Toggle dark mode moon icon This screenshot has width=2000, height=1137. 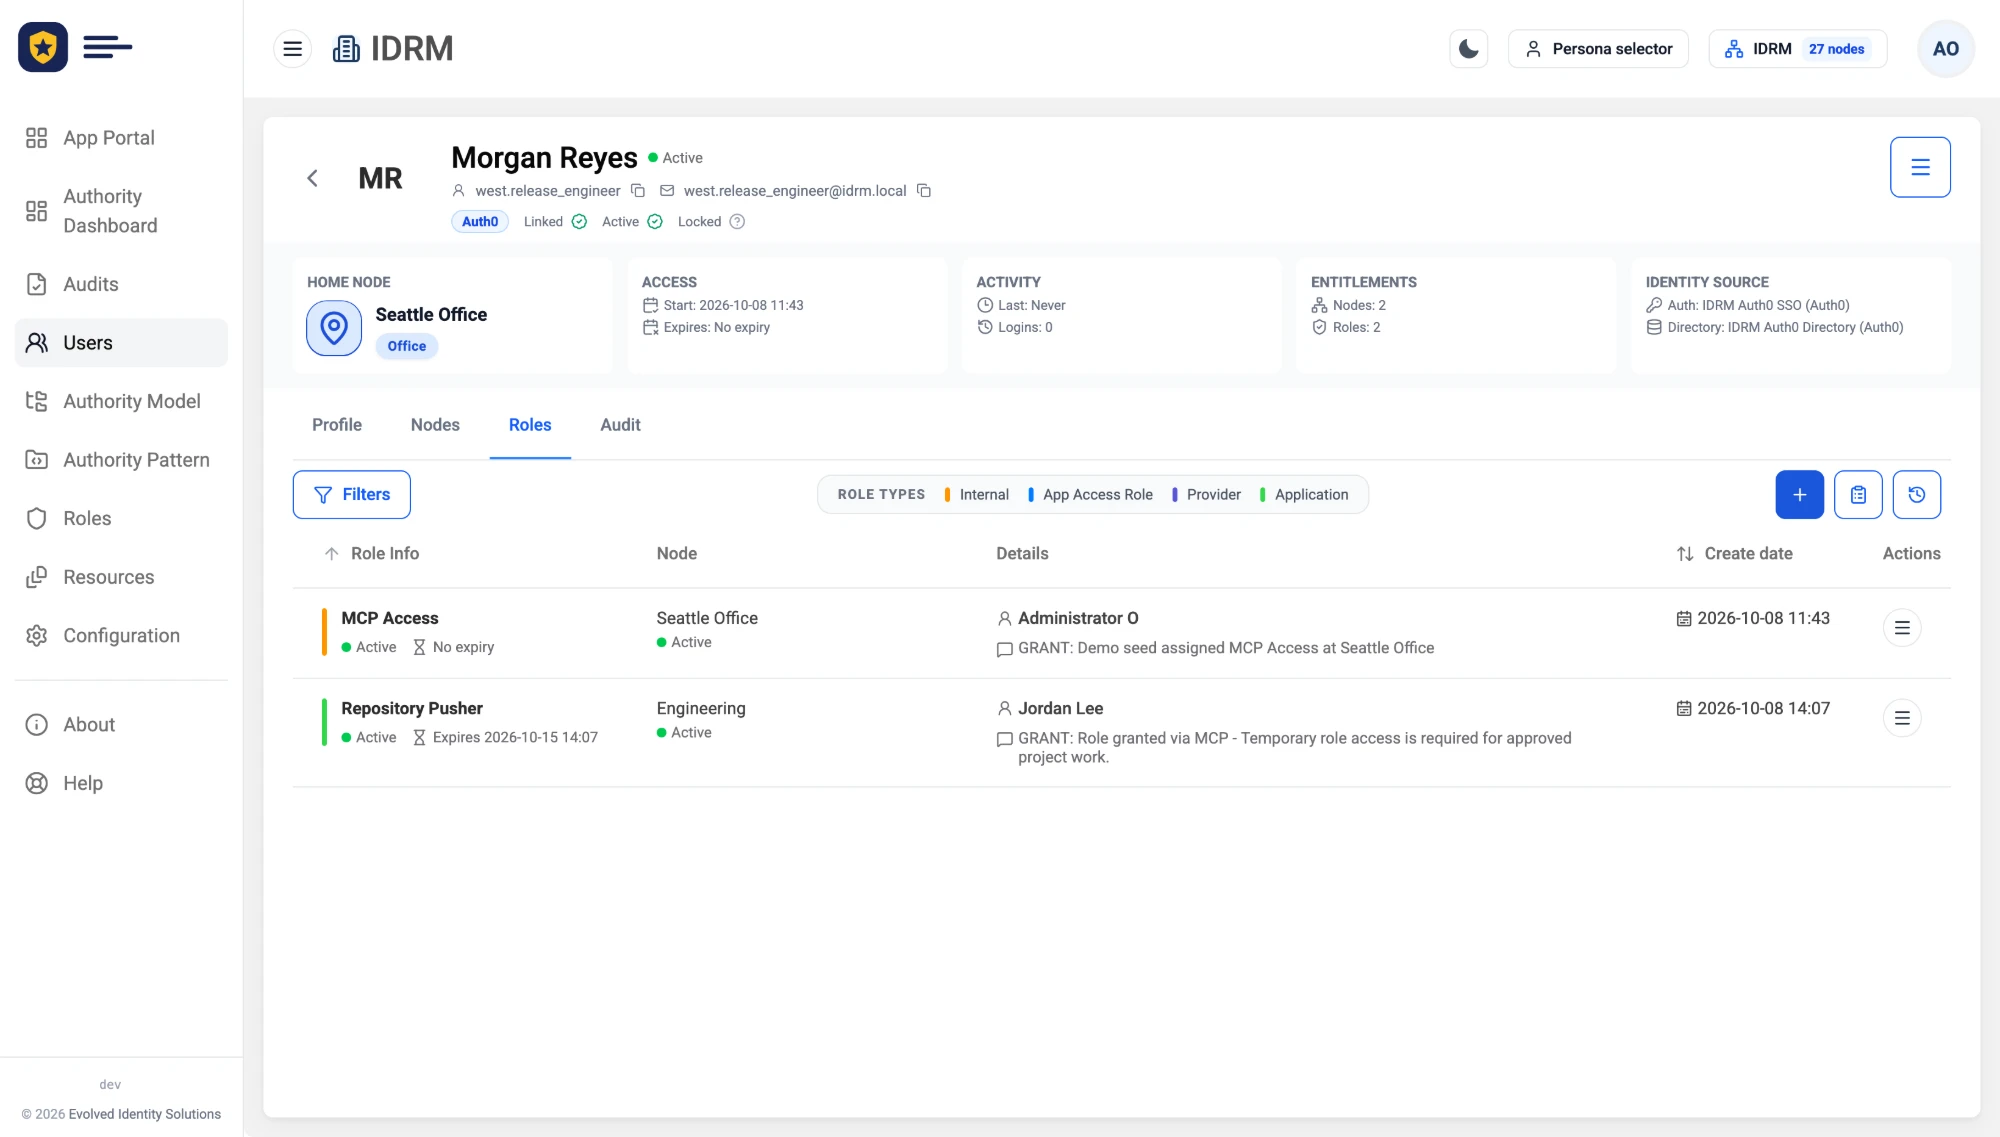pos(1468,49)
